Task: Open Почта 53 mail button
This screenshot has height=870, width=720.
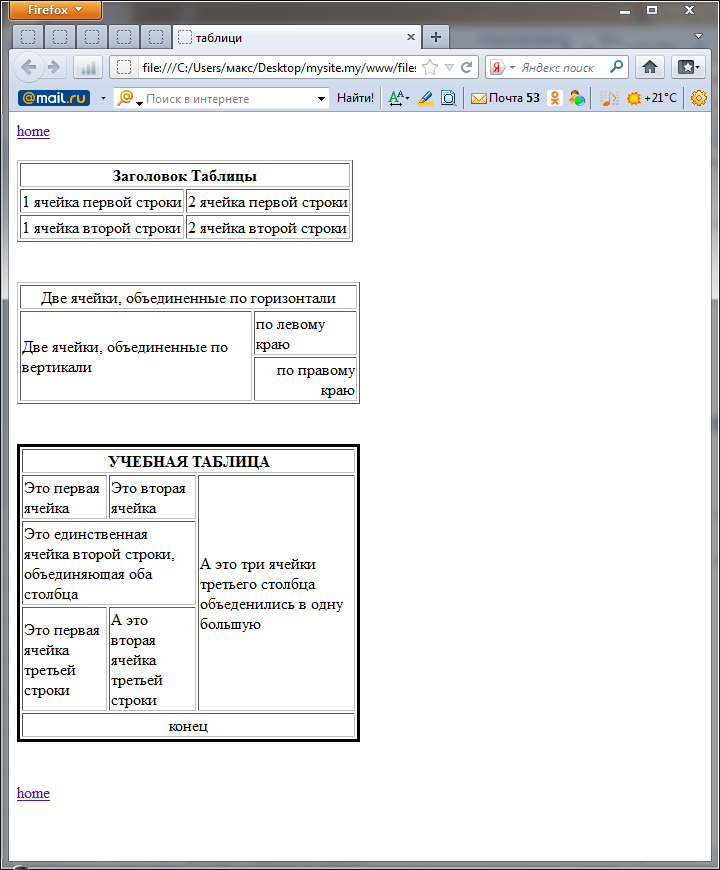Action: (x=505, y=98)
